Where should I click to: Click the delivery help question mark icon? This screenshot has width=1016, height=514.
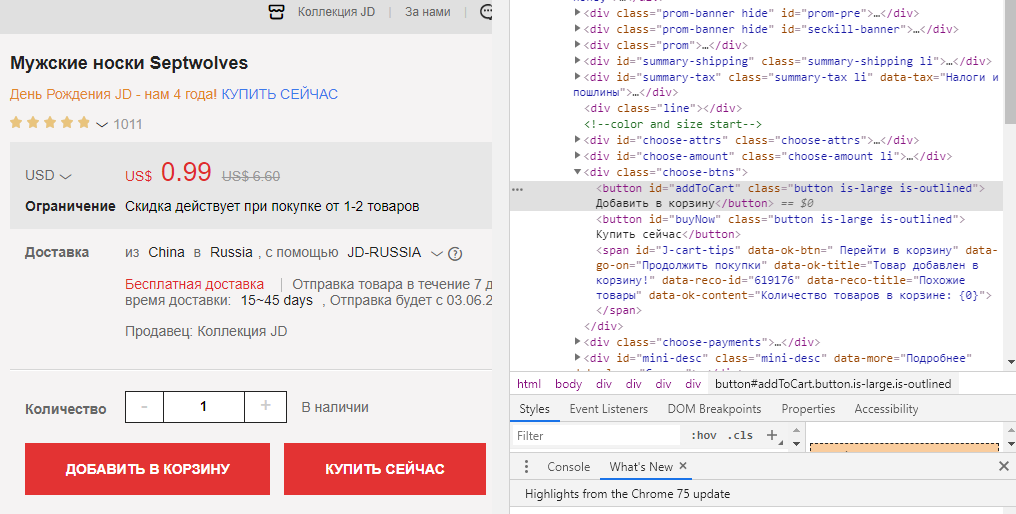456,253
